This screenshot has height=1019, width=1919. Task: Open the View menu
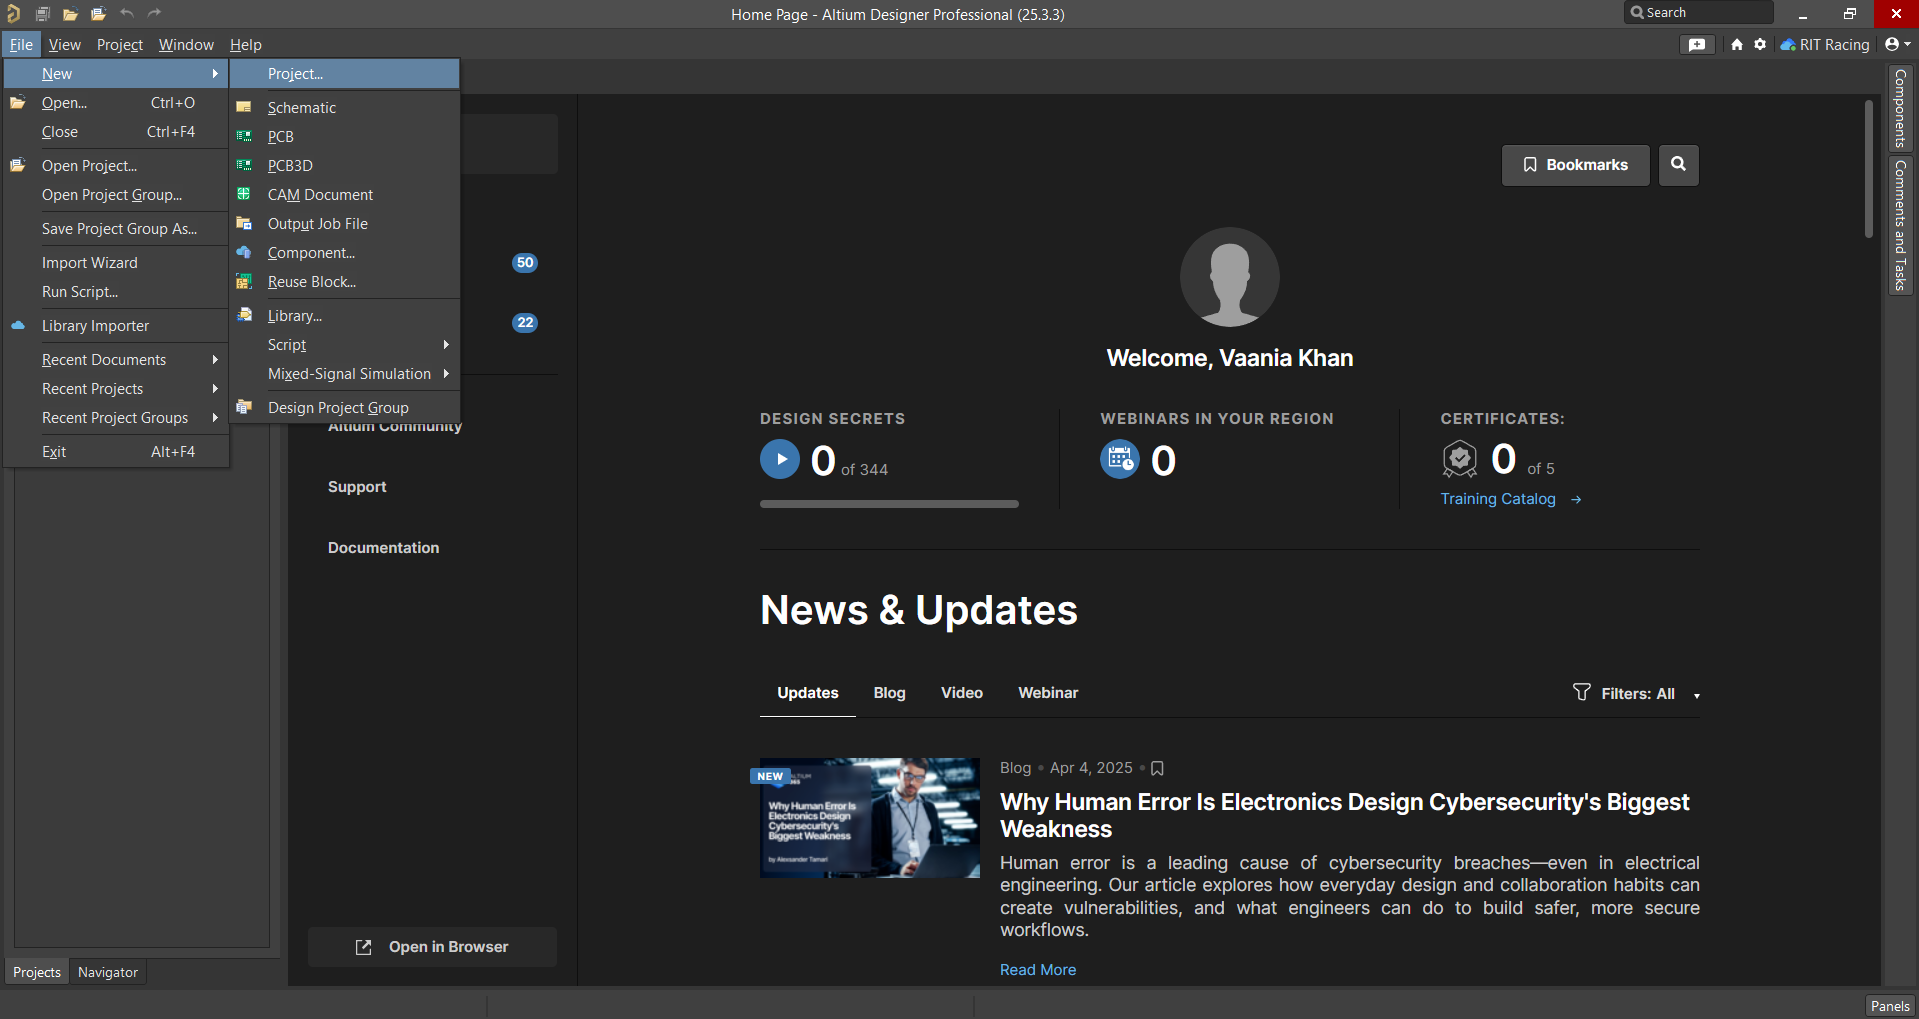65,44
